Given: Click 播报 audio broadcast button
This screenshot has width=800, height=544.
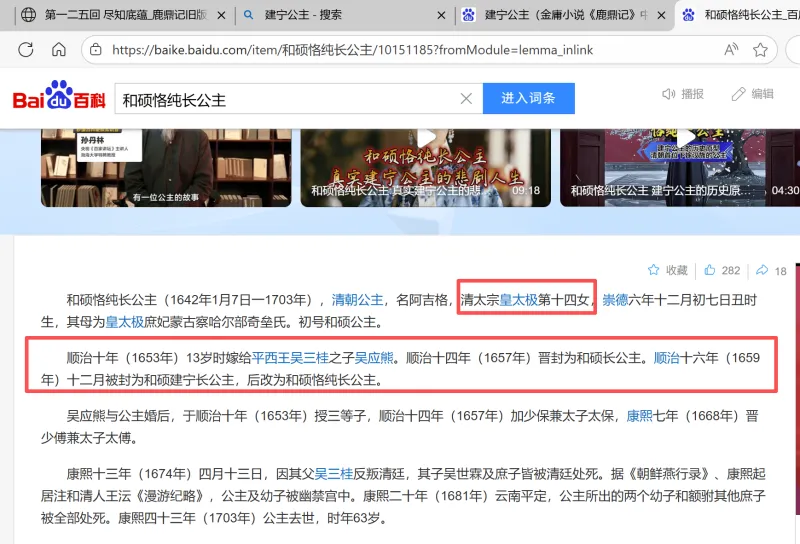Looking at the screenshot, I should pyautogui.click(x=682, y=94).
